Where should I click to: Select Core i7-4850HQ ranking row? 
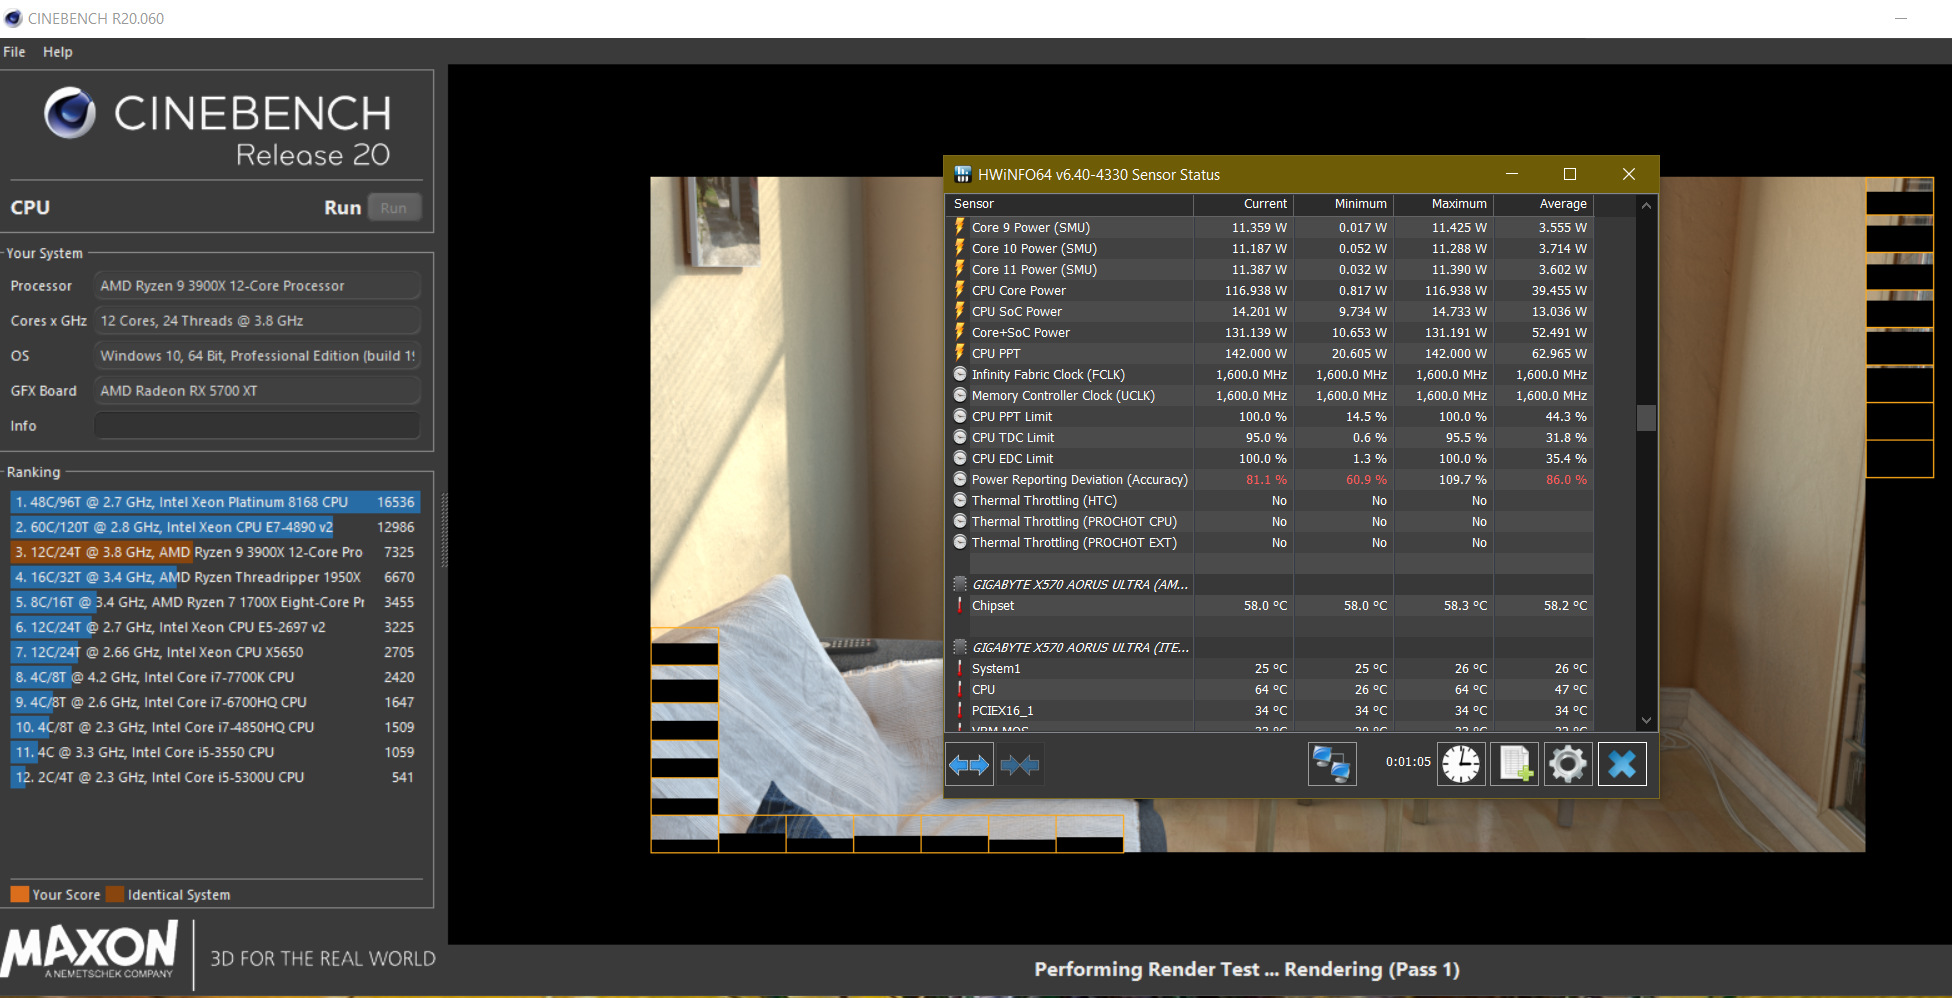pos(215,727)
